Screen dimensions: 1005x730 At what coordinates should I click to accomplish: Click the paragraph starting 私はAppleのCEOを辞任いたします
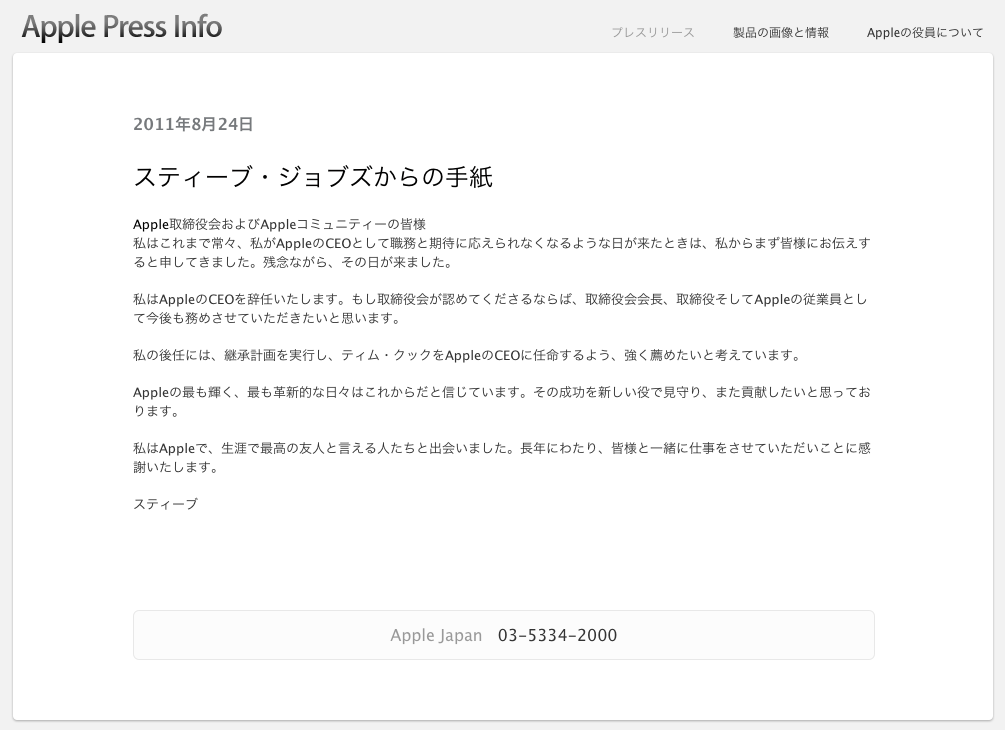(501, 308)
